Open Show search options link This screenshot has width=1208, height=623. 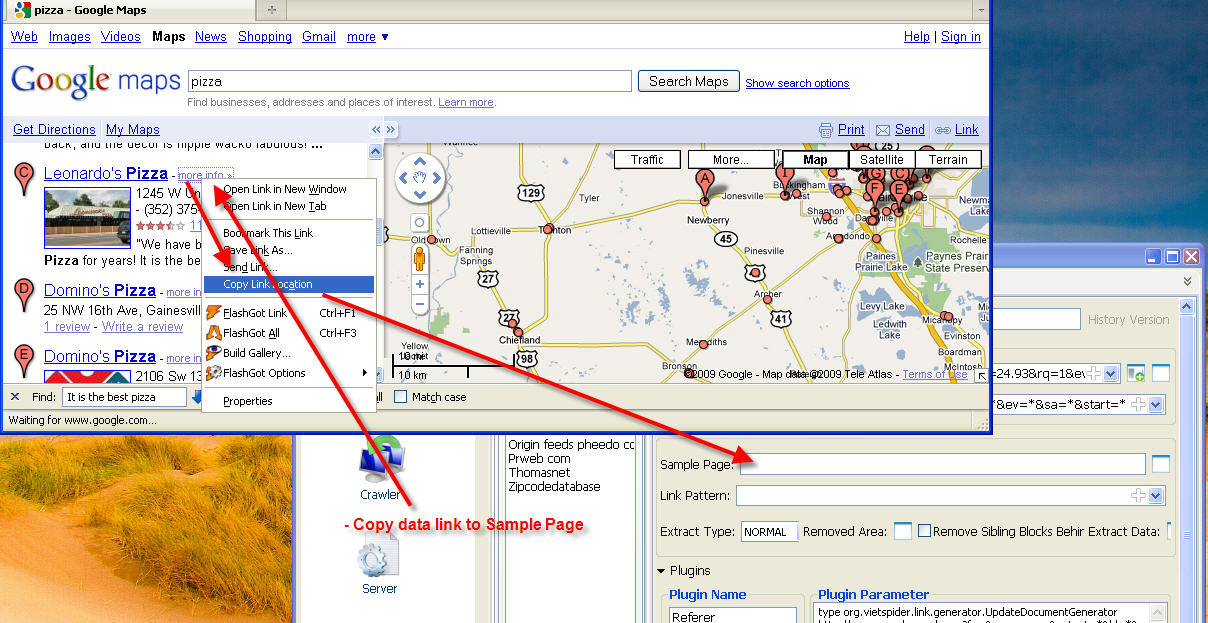[x=797, y=83]
